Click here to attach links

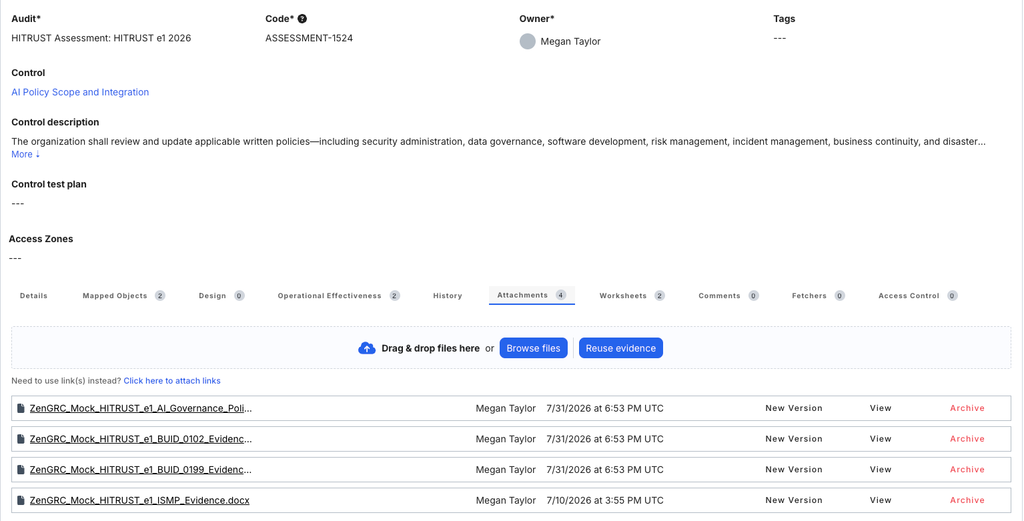click(x=172, y=381)
